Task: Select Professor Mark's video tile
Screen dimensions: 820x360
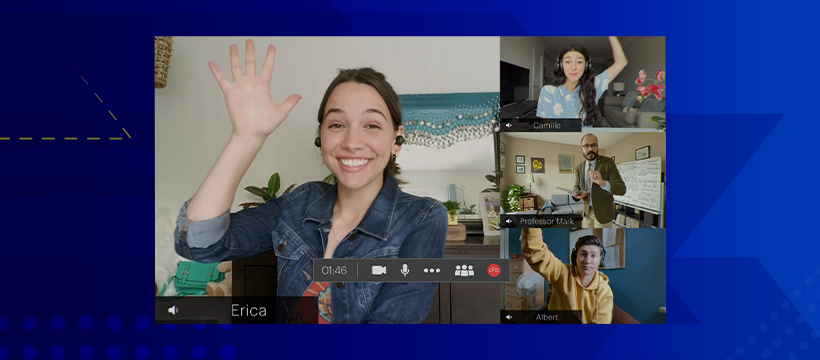Action: click(x=583, y=179)
